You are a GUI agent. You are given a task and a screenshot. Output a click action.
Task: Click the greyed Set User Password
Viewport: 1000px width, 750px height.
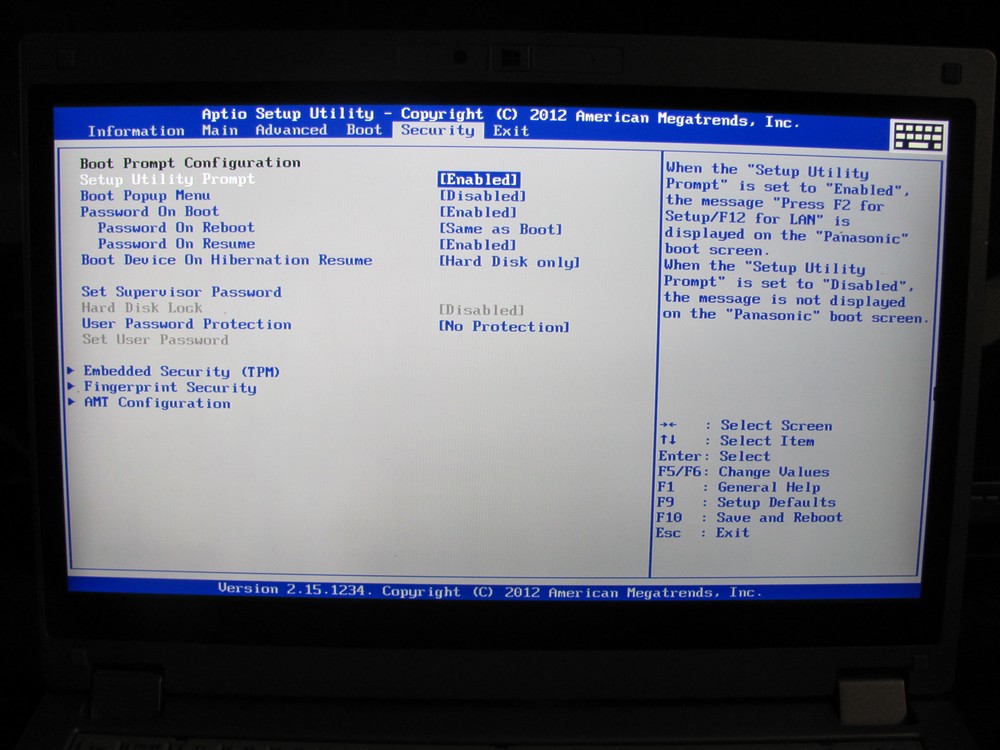(155, 339)
